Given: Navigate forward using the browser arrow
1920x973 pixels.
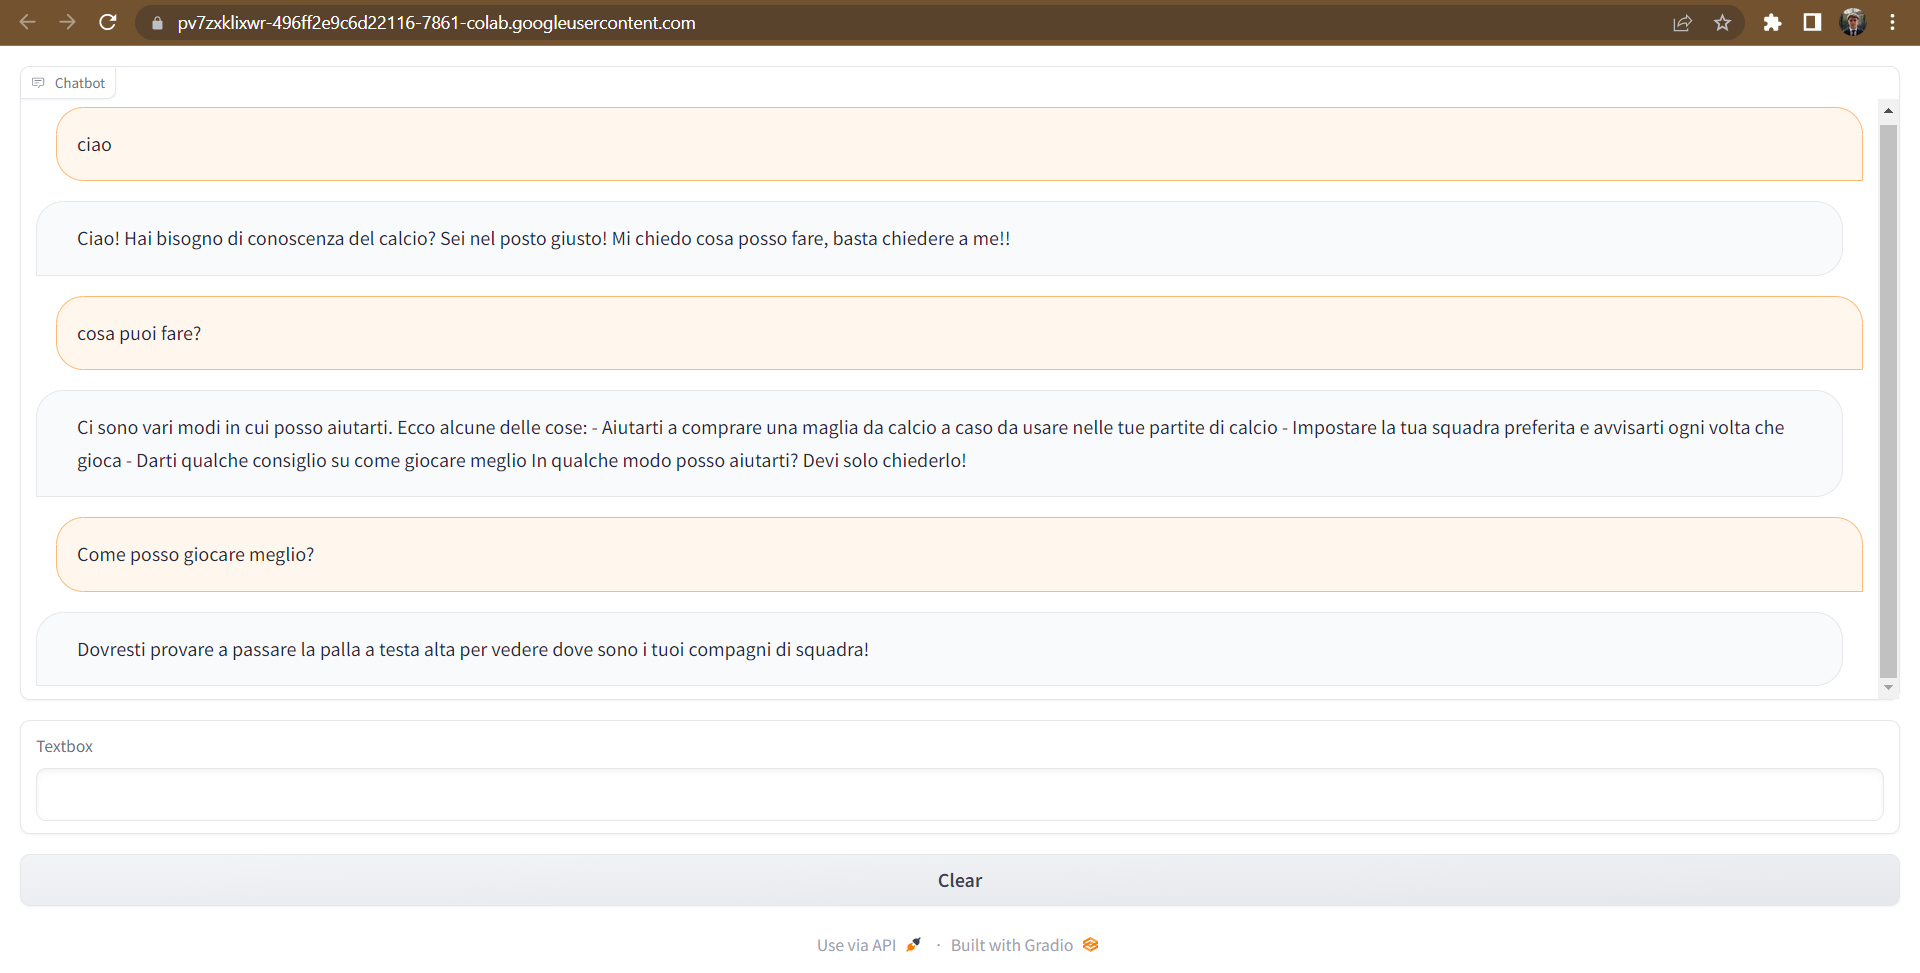Looking at the screenshot, I should [67, 22].
